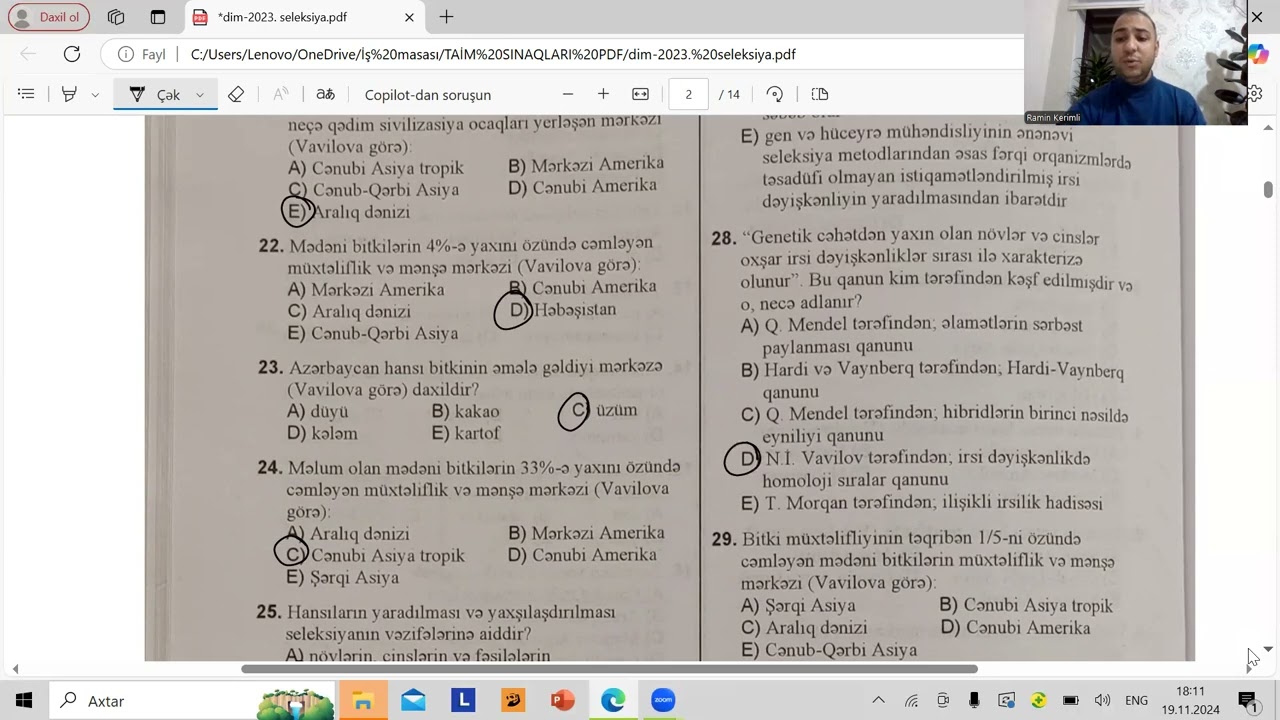
Task: Close the dim-2023. seleksiya.pdf tab
Action: pos(409,17)
